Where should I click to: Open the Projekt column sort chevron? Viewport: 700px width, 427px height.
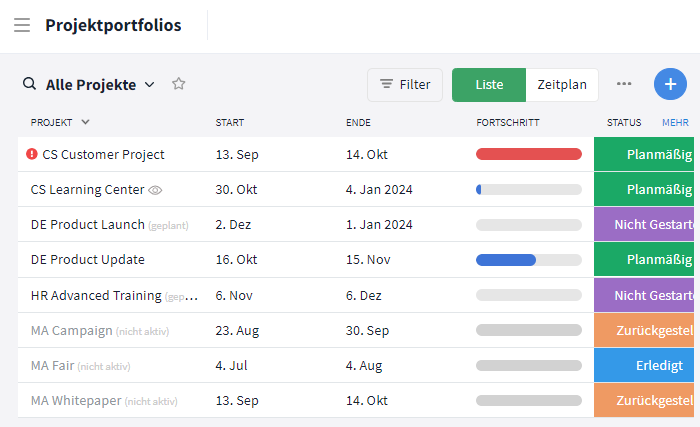point(85,122)
